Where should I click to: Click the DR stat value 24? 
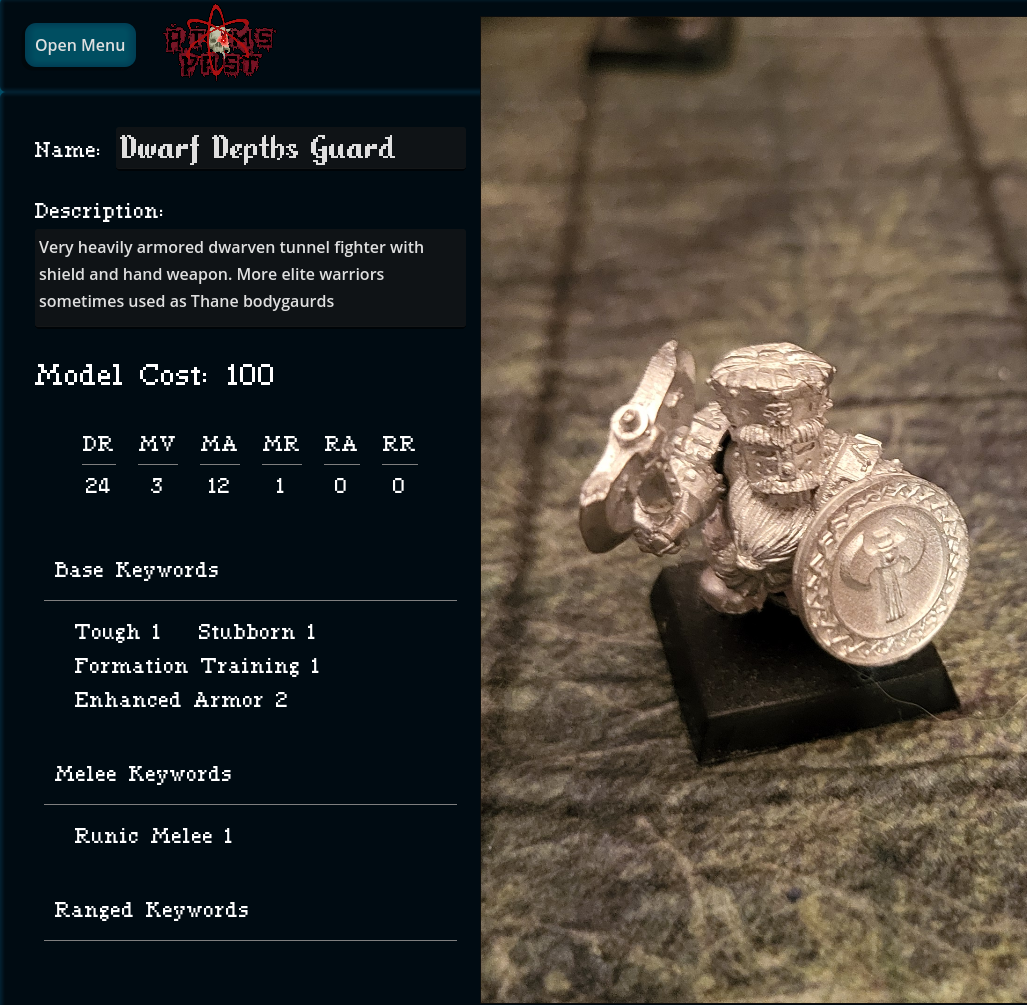(x=98, y=485)
